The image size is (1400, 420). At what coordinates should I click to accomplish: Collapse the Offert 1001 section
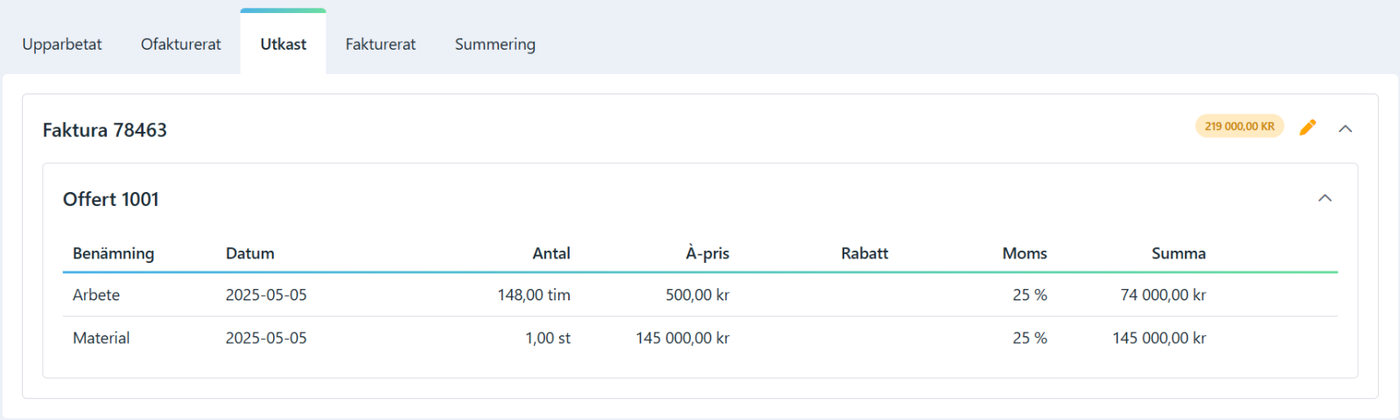1325,198
